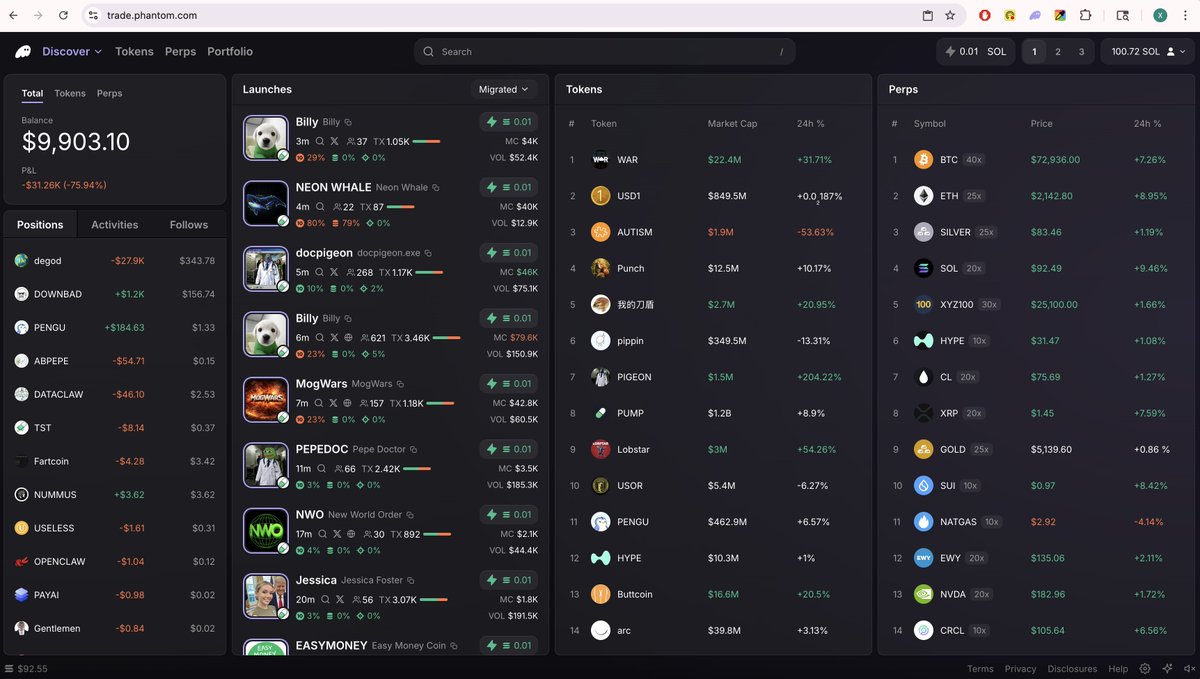Quick buy 0.01 on NEON WHALE
Screen dimensions: 1200x679
click(509, 187)
